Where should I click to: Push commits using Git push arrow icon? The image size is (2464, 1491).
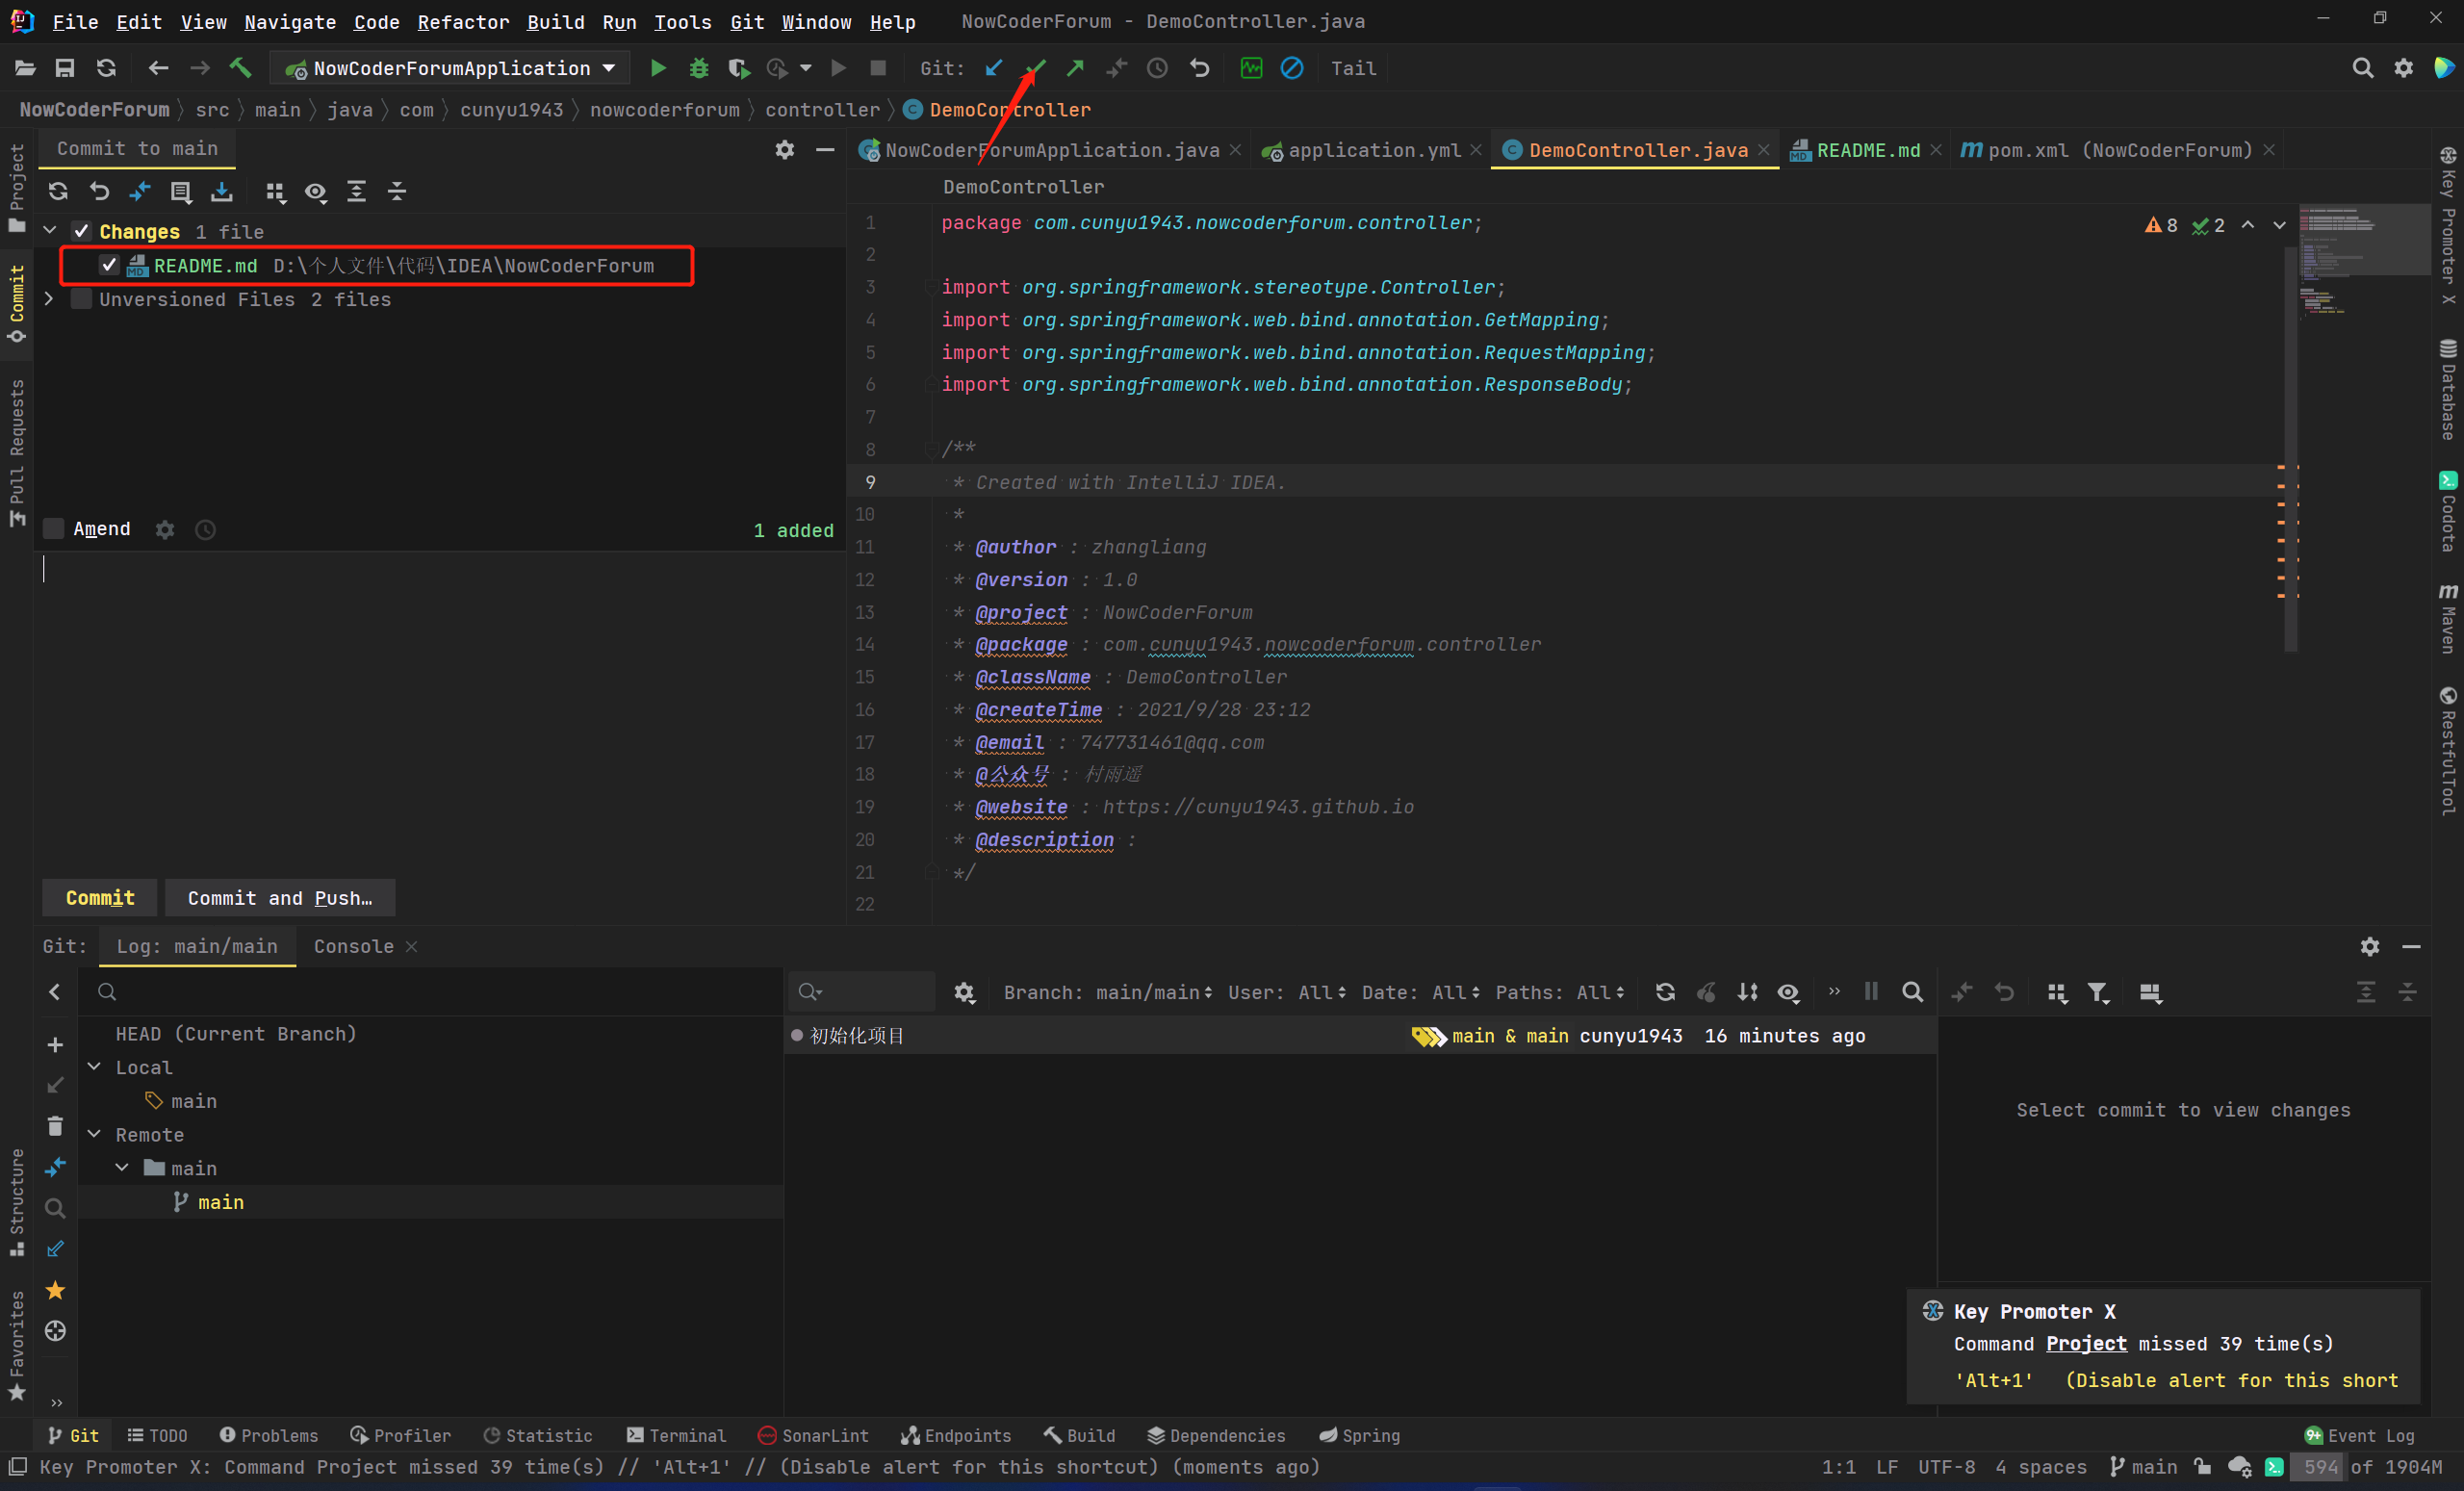1075,68
